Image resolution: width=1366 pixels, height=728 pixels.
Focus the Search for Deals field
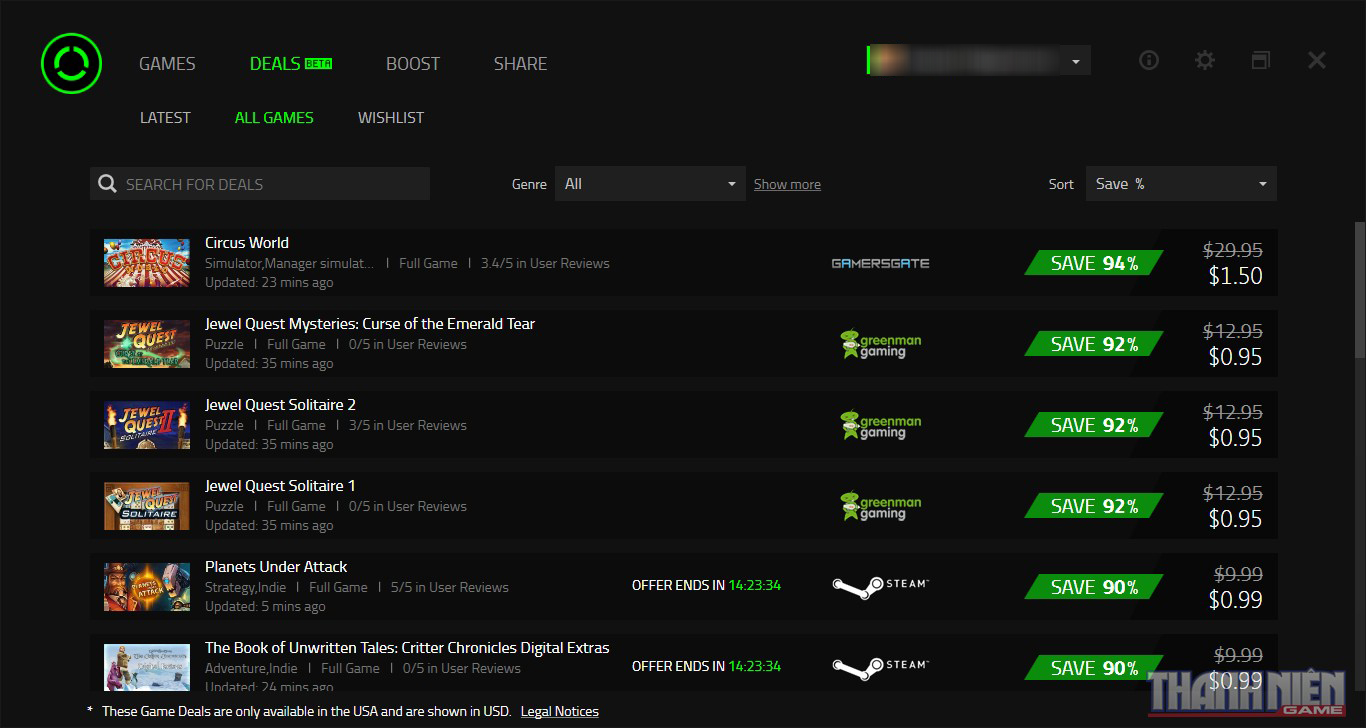(260, 184)
